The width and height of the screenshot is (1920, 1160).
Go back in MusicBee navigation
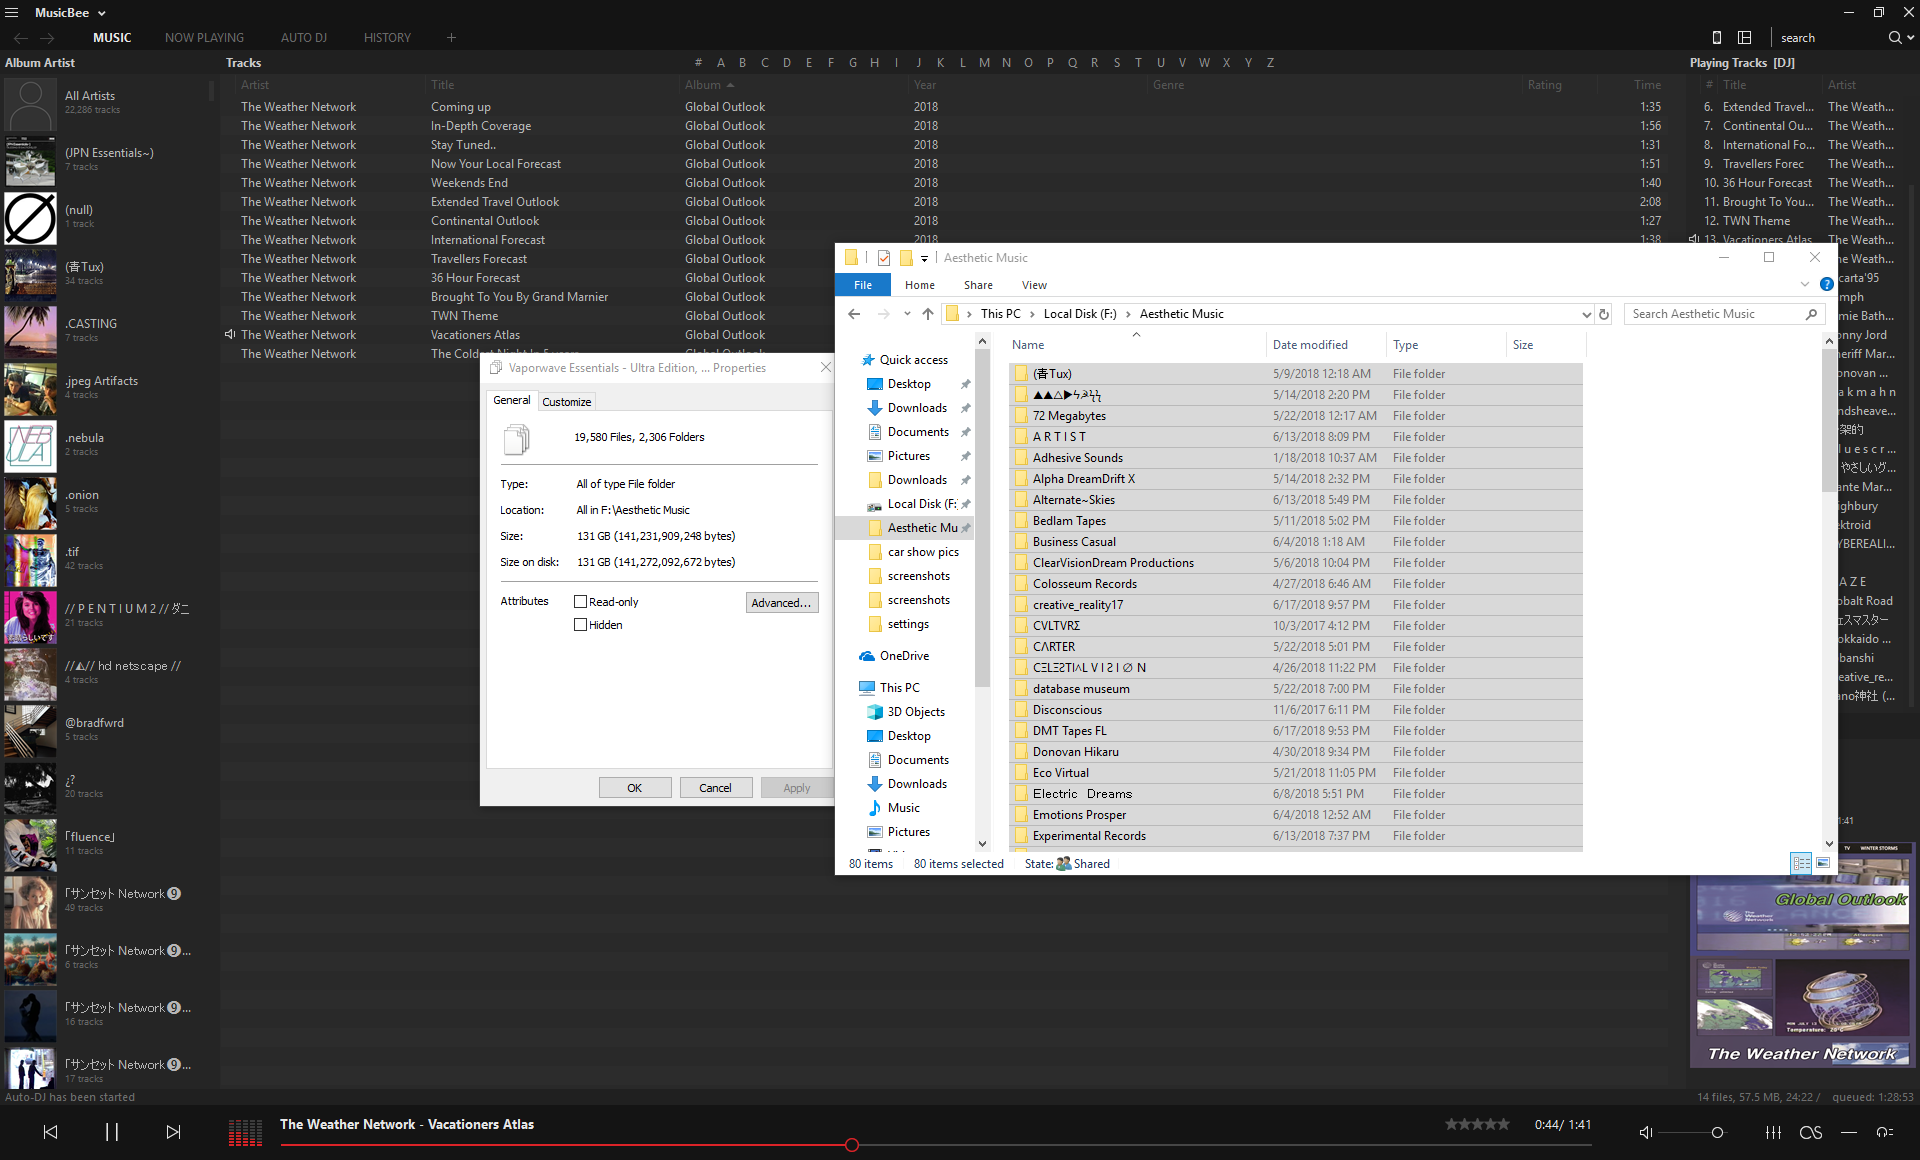[21, 38]
